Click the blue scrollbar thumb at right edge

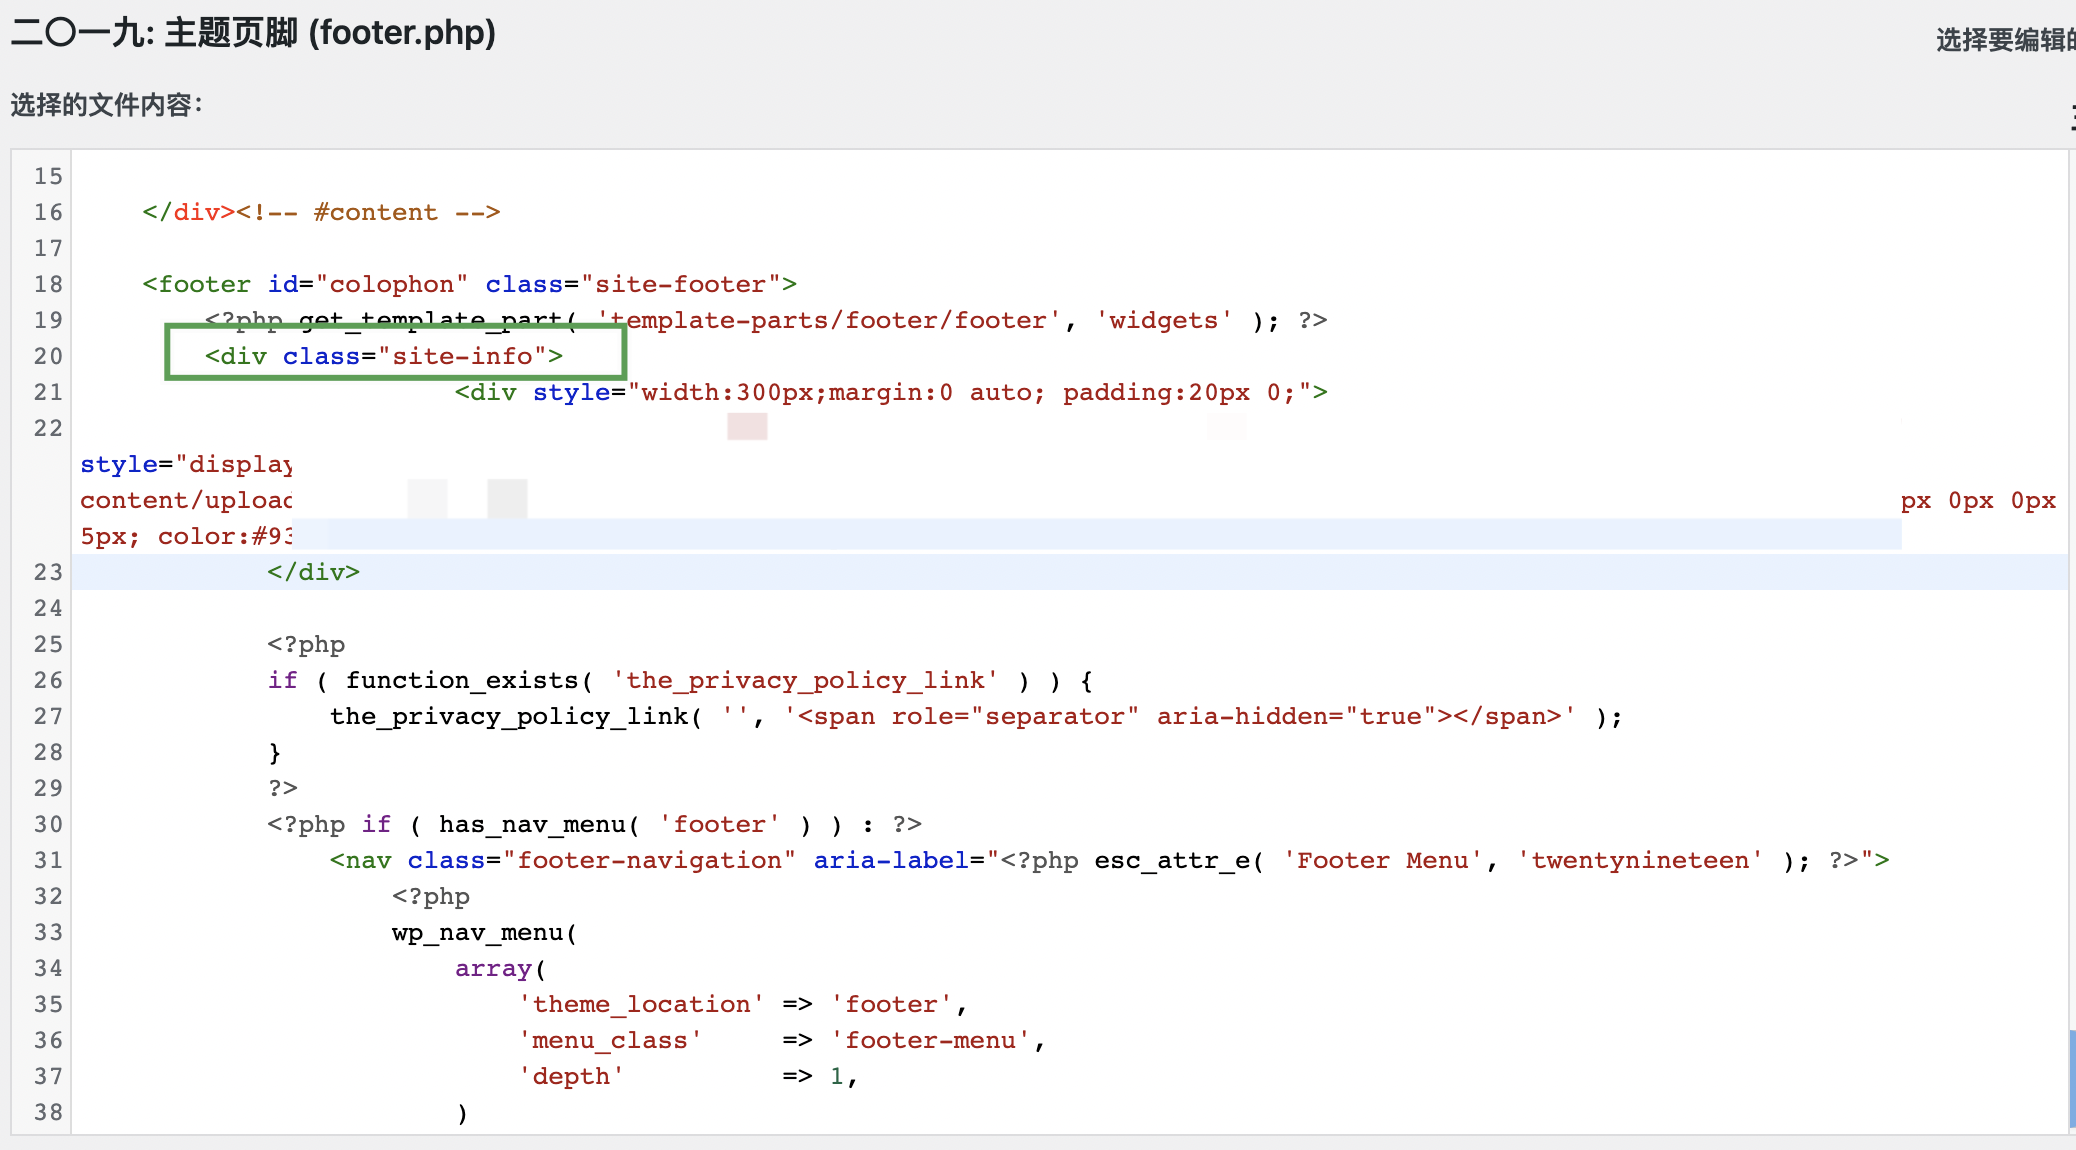point(2071,1078)
